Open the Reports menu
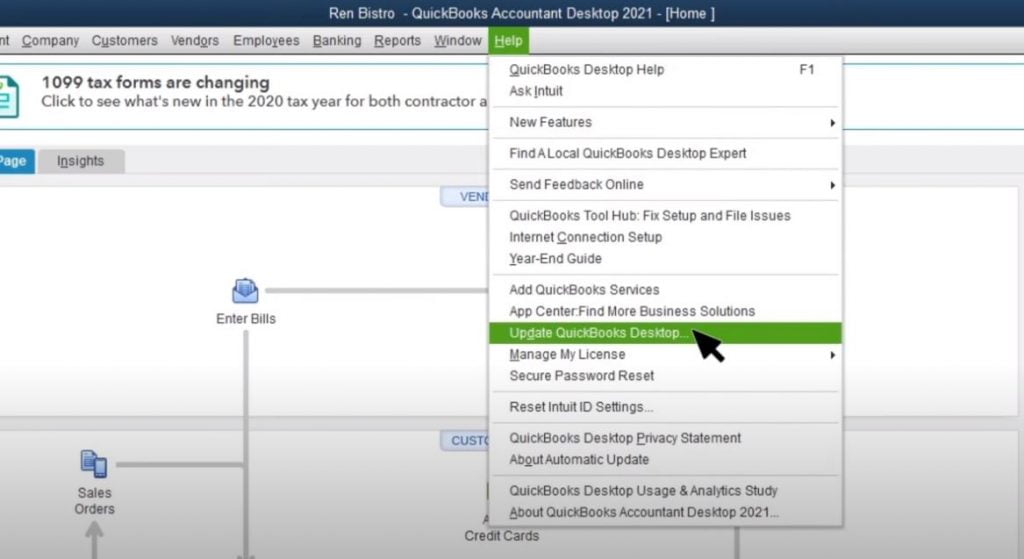1024x559 pixels. [x=397, y=40]
